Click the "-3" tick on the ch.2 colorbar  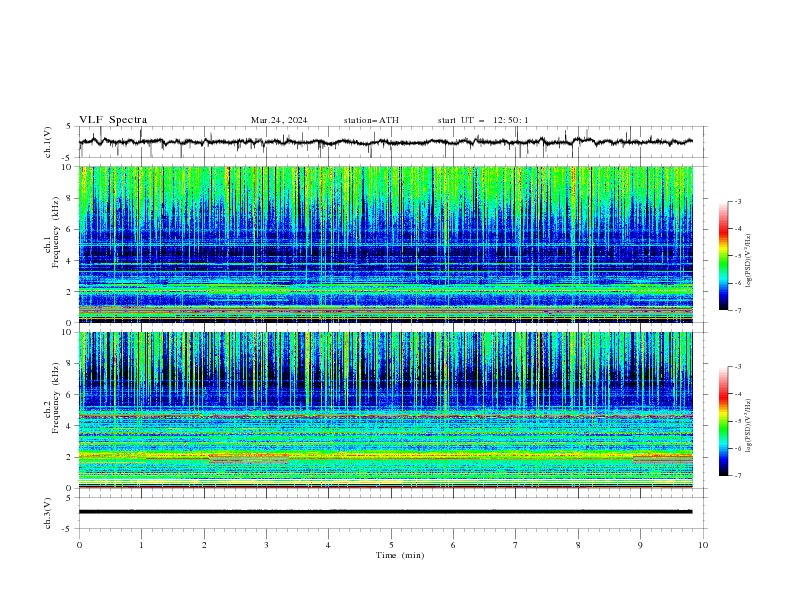click(x=738, y=367)
